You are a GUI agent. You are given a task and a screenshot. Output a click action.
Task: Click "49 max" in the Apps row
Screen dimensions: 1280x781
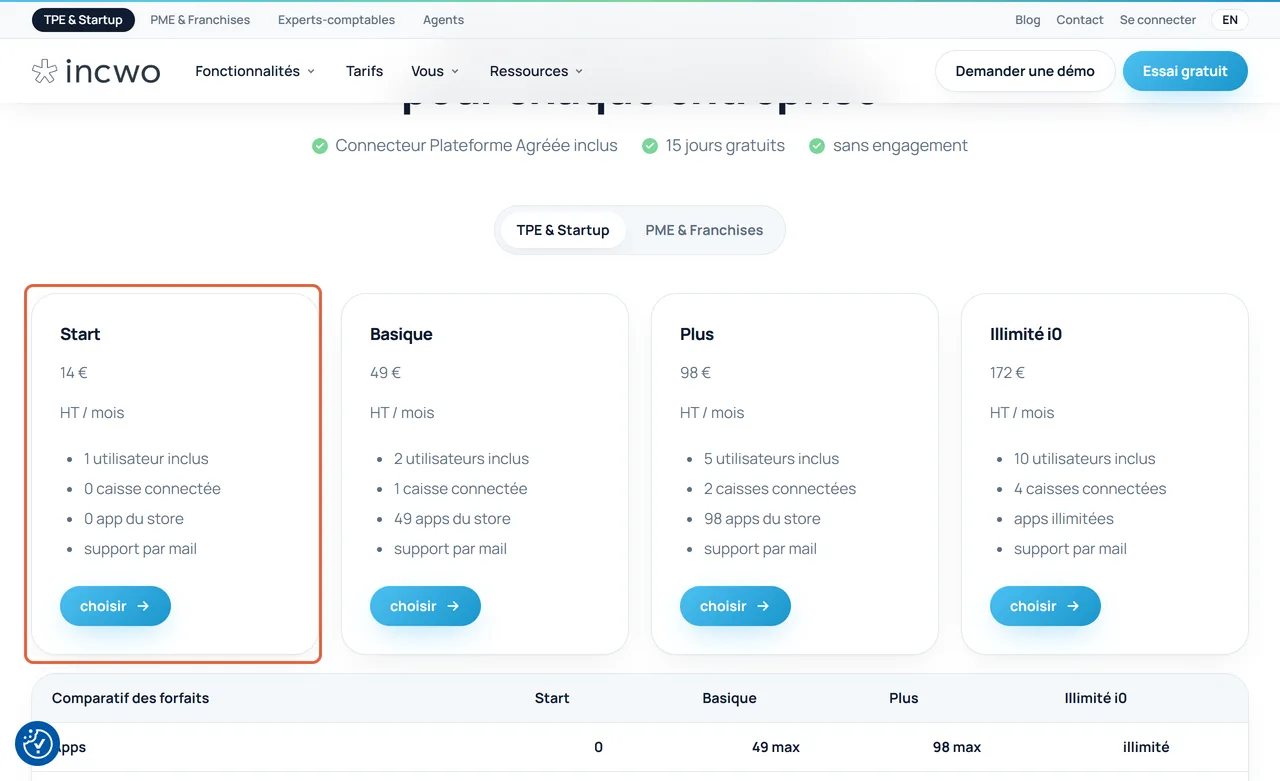tap(776, 747)
